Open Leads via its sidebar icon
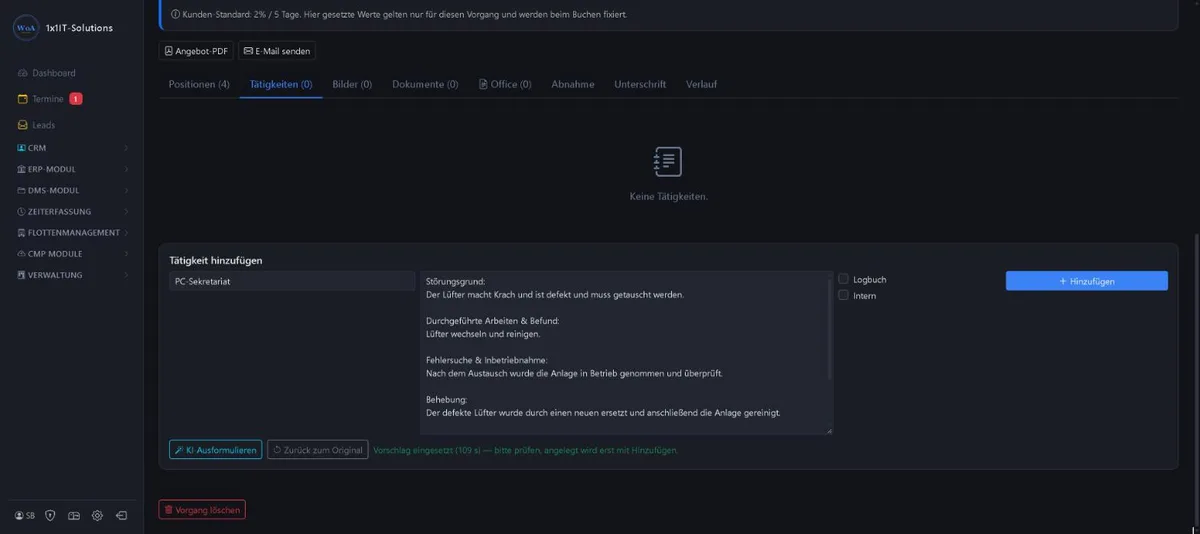The image size is (1200, 534). coord(23,125)
